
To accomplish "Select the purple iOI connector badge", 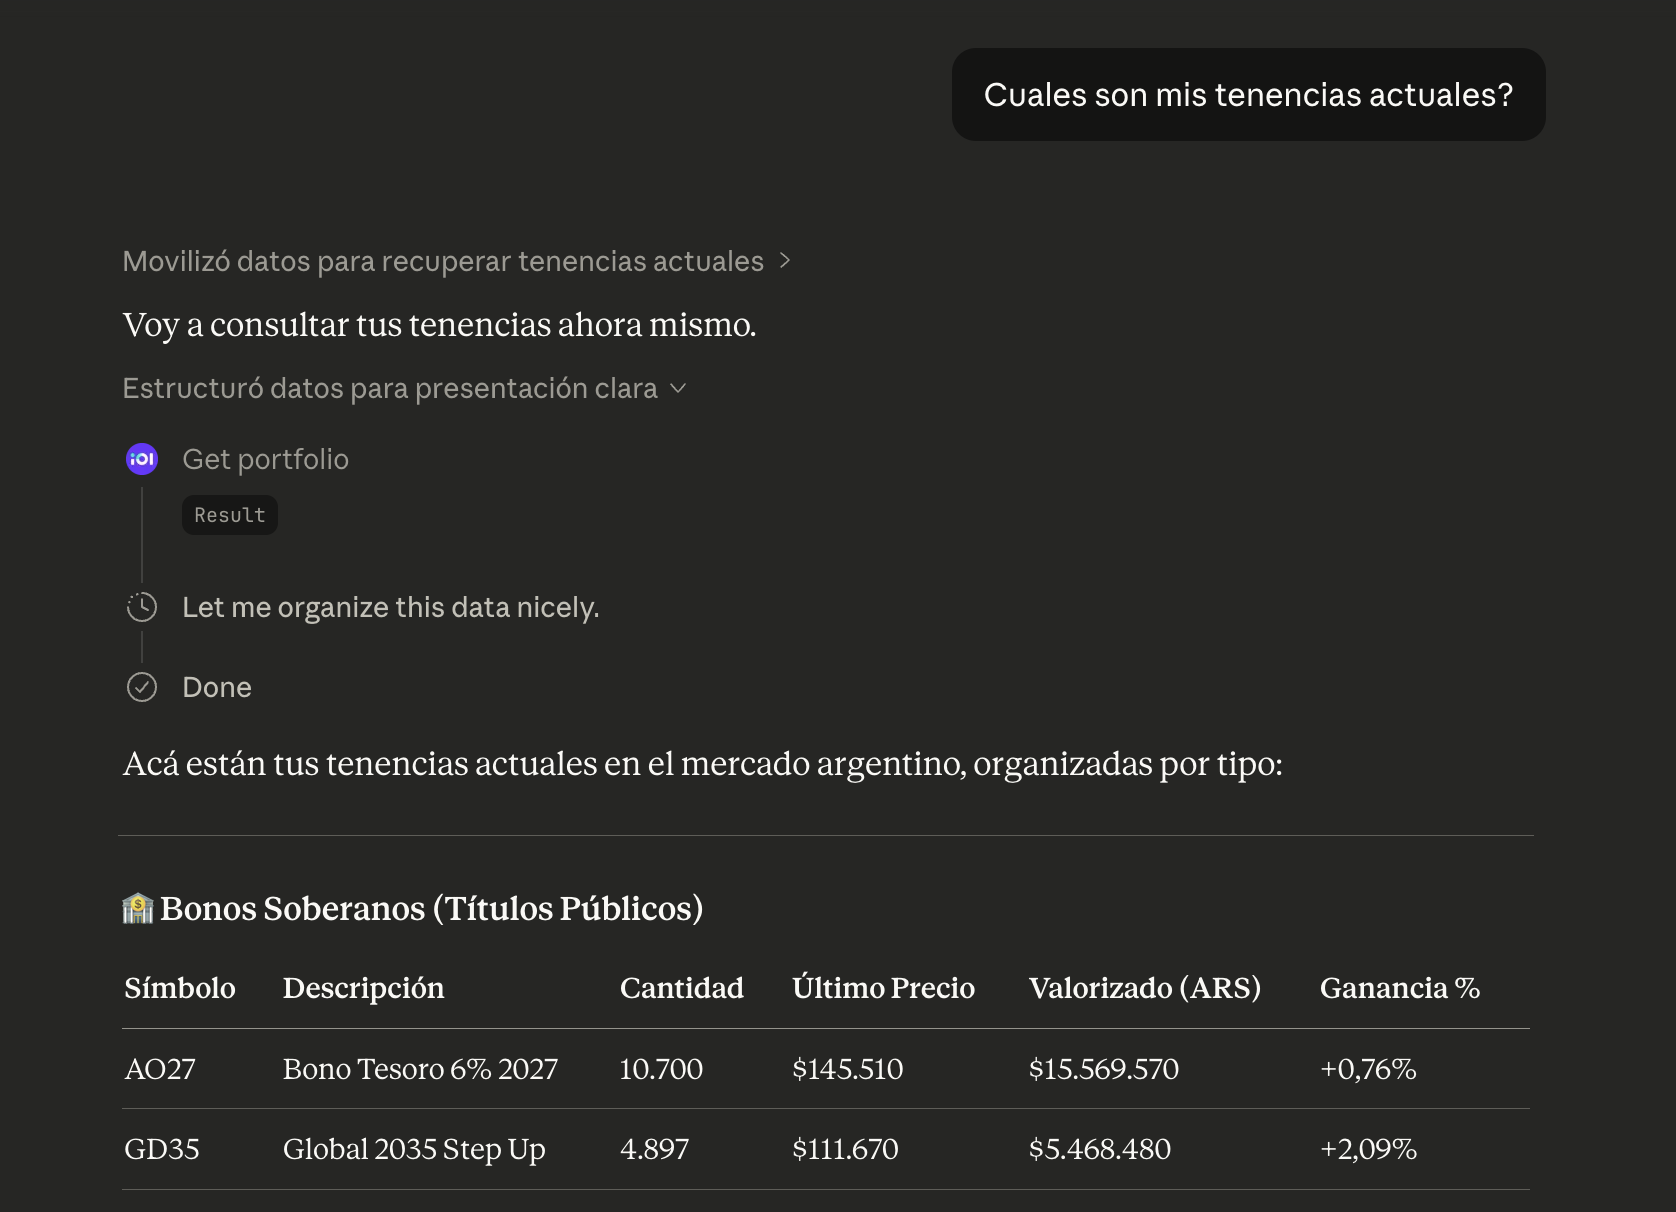I will tap(142, 459).
